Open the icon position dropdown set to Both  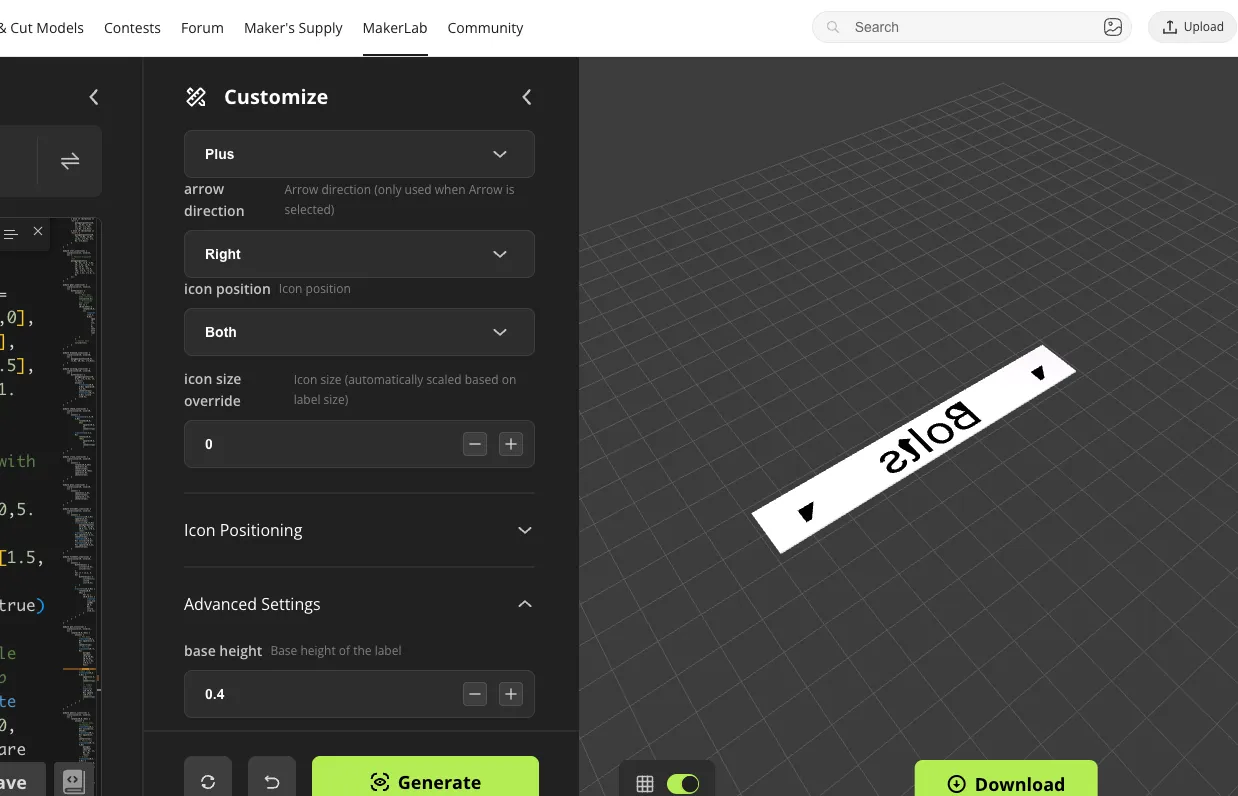coord(359,332)
